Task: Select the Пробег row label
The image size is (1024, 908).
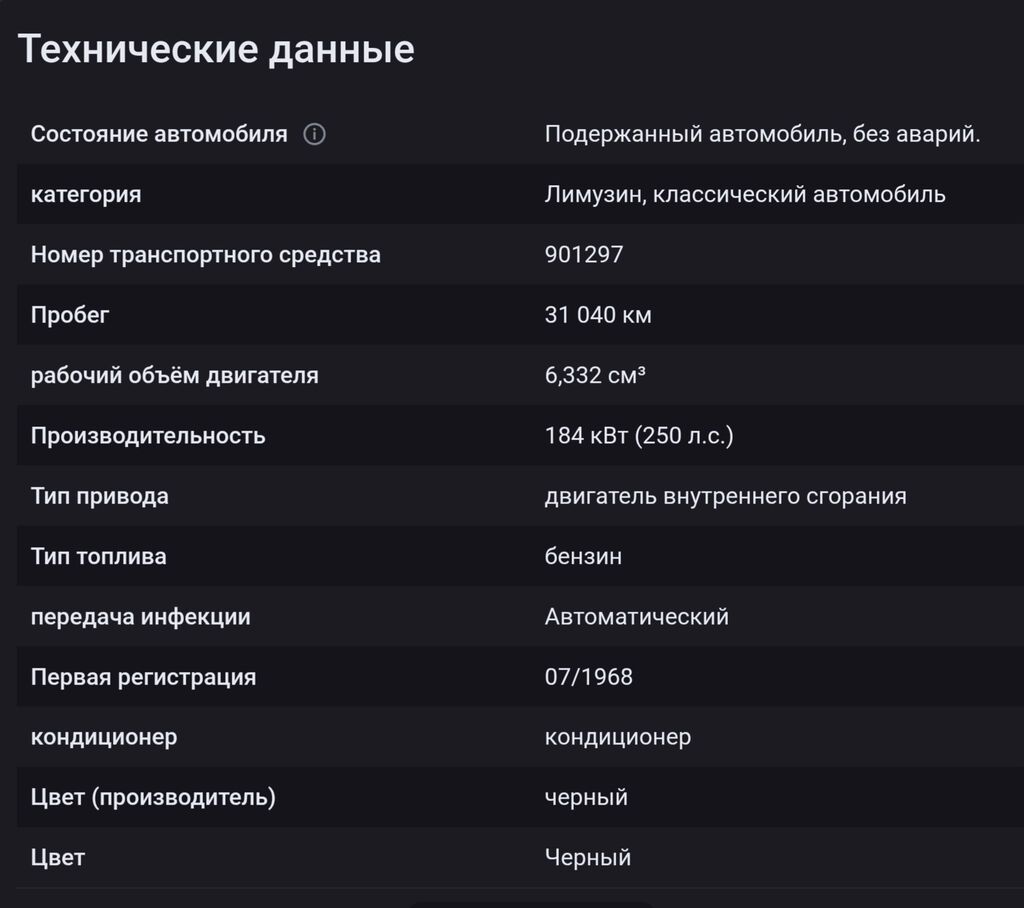Action: tap(70, 316)
